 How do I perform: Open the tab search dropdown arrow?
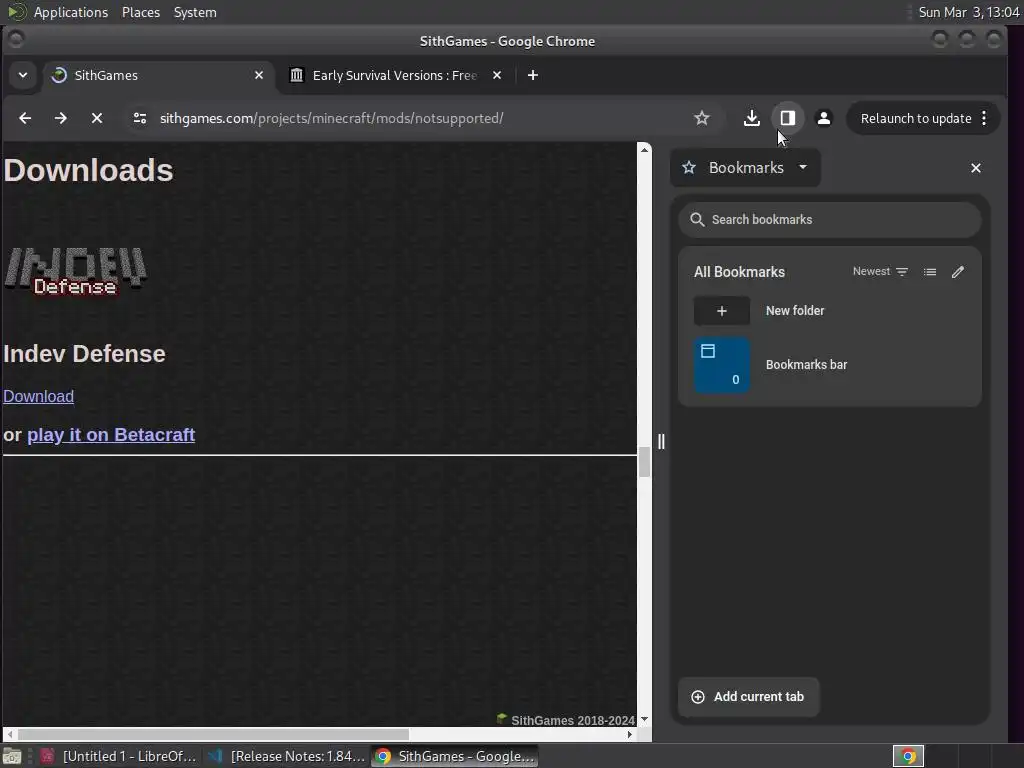pyautogui.click(x=23, y=75)
